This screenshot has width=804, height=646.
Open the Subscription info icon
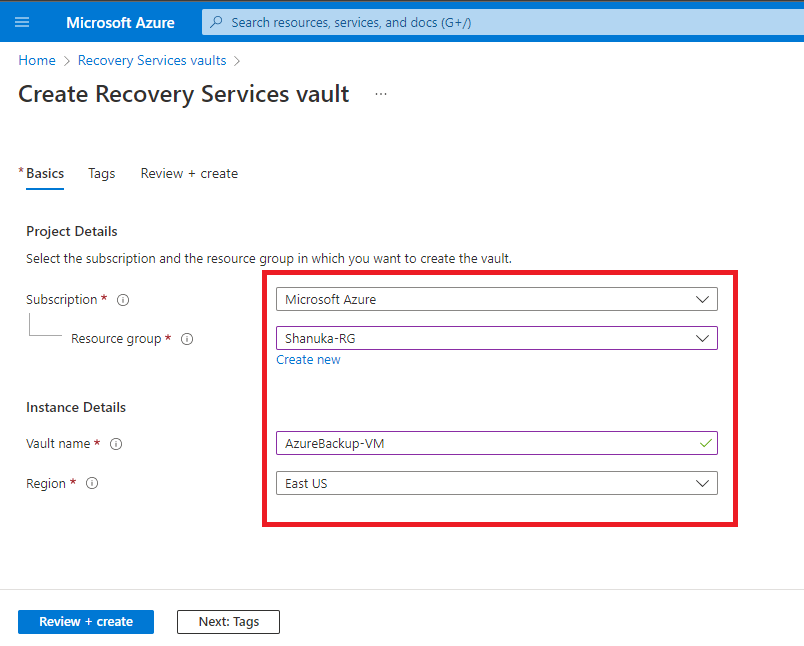tap(123, 300)
